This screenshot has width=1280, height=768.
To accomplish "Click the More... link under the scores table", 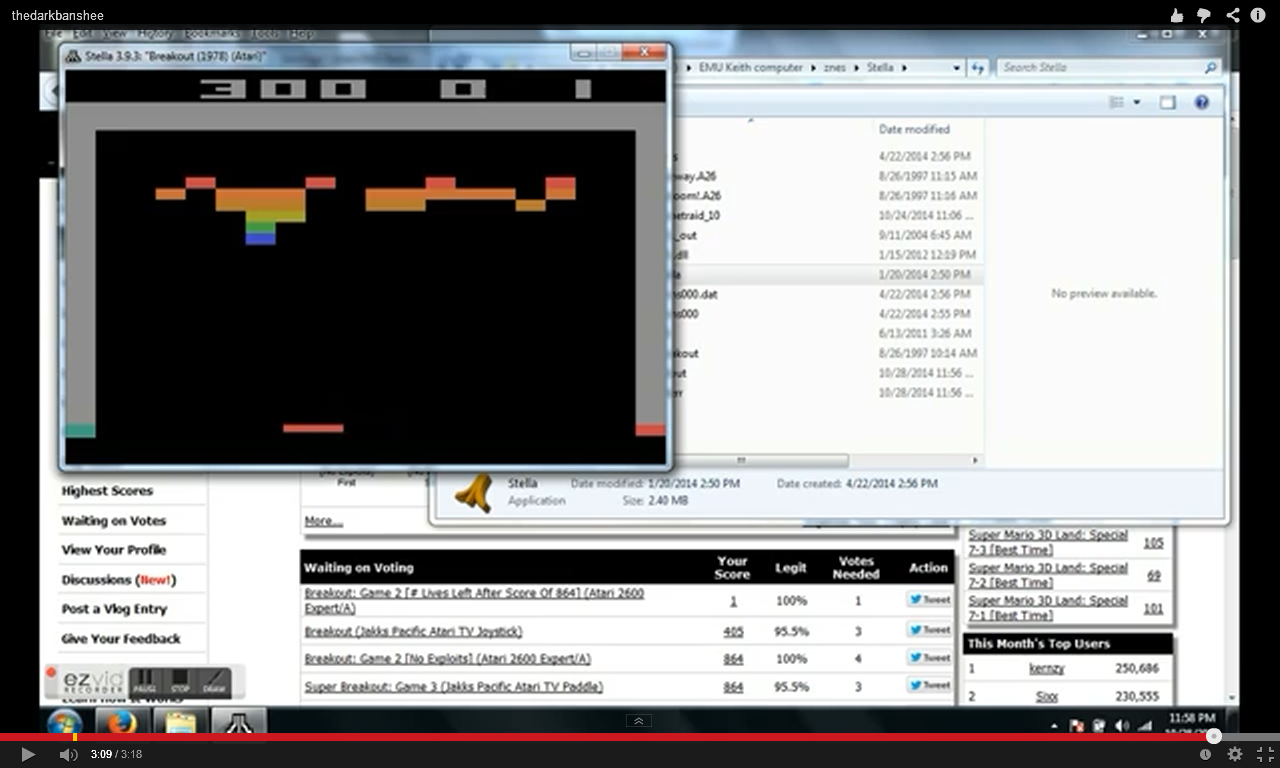I will pyautogui.click(x=324, y=521).
